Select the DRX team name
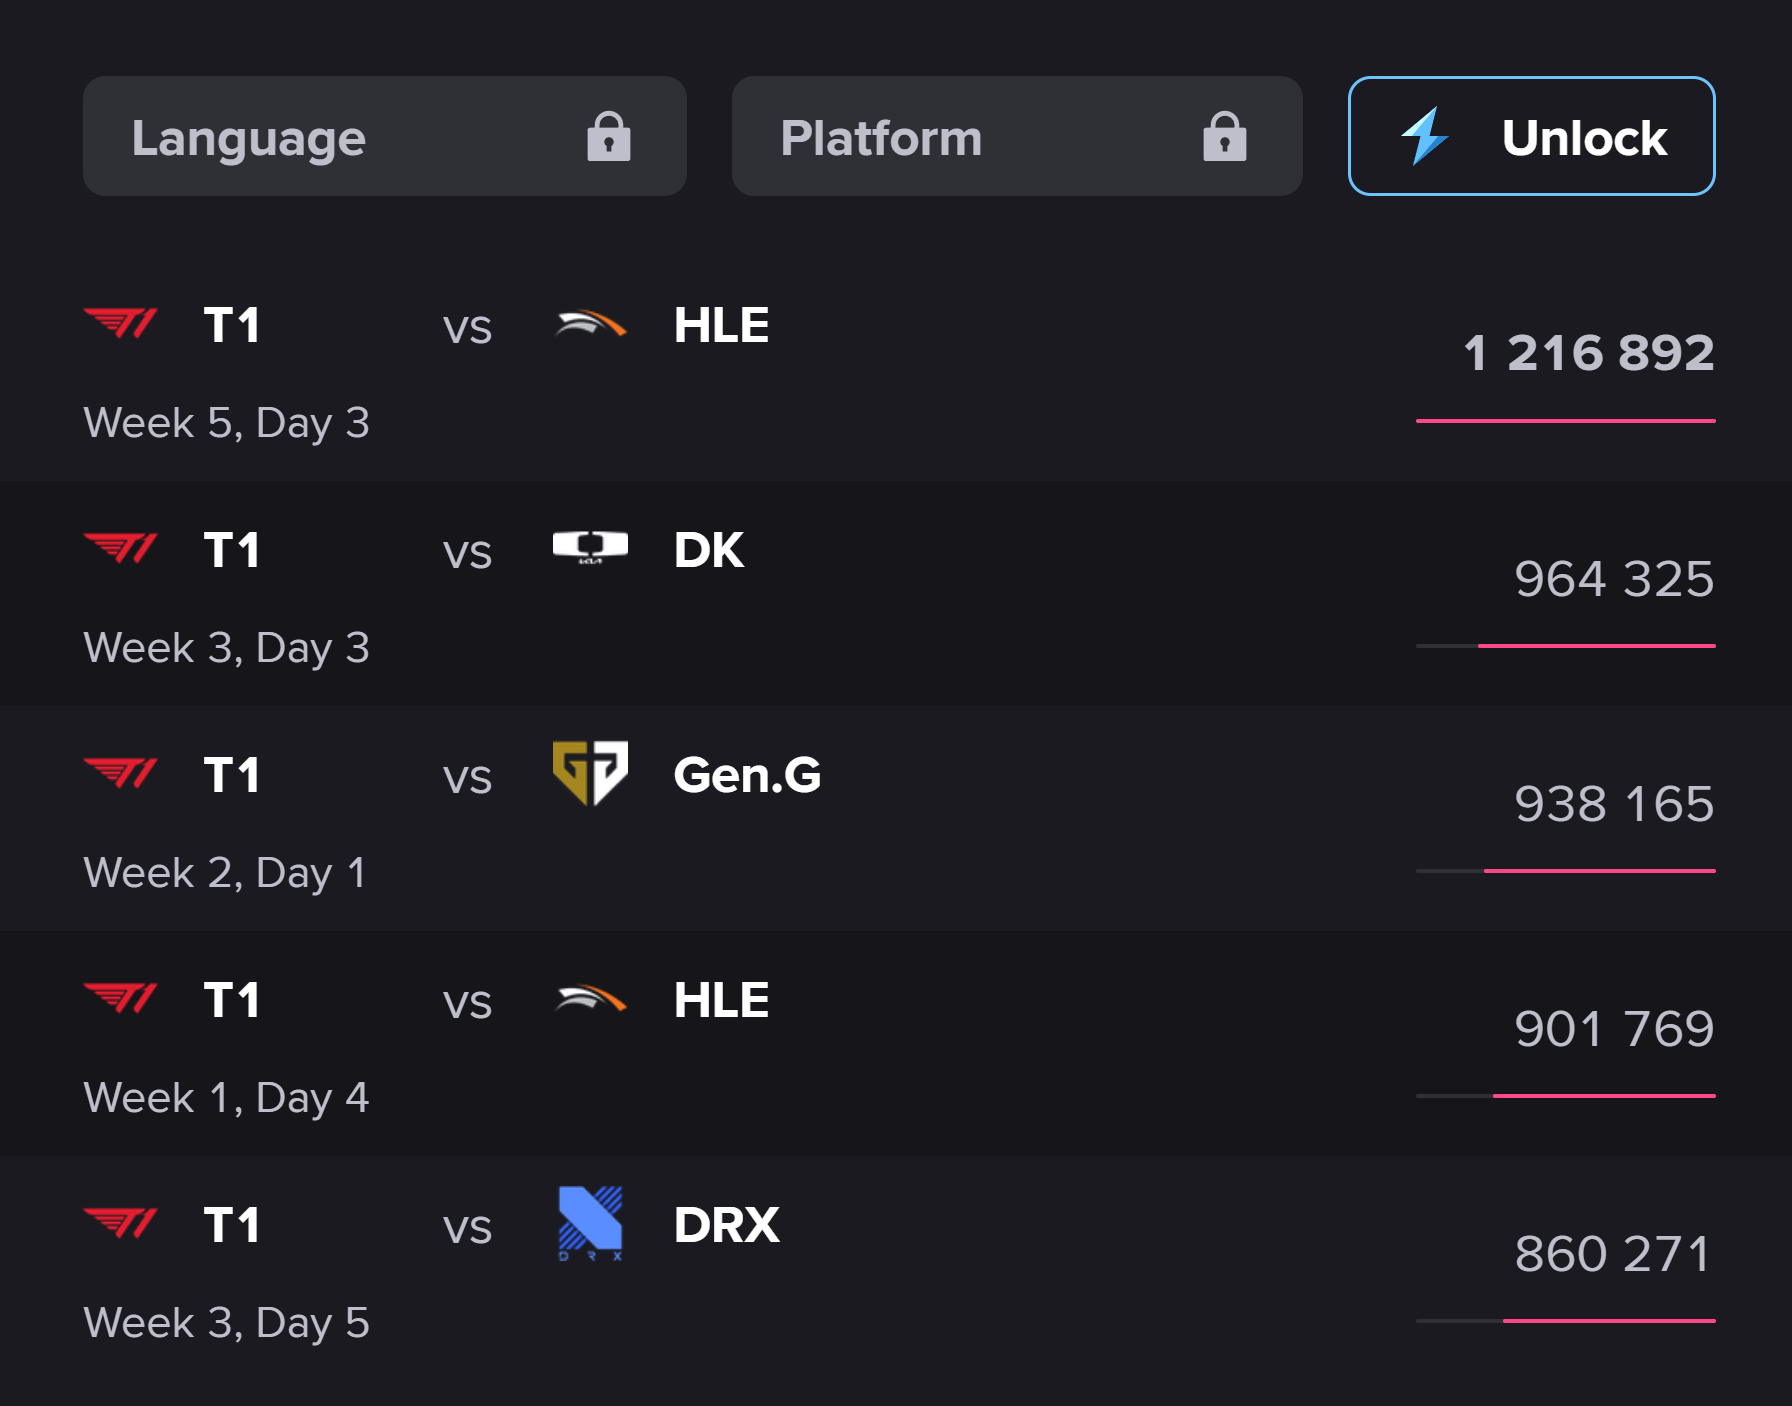1792x1406 pixels. pos(726,1225)
